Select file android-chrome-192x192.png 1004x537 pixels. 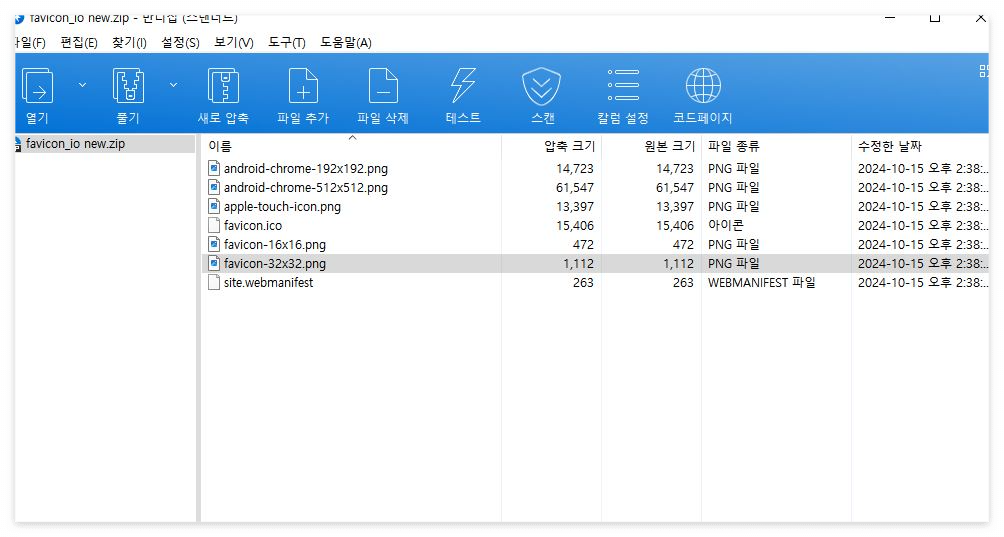[305, 169]
